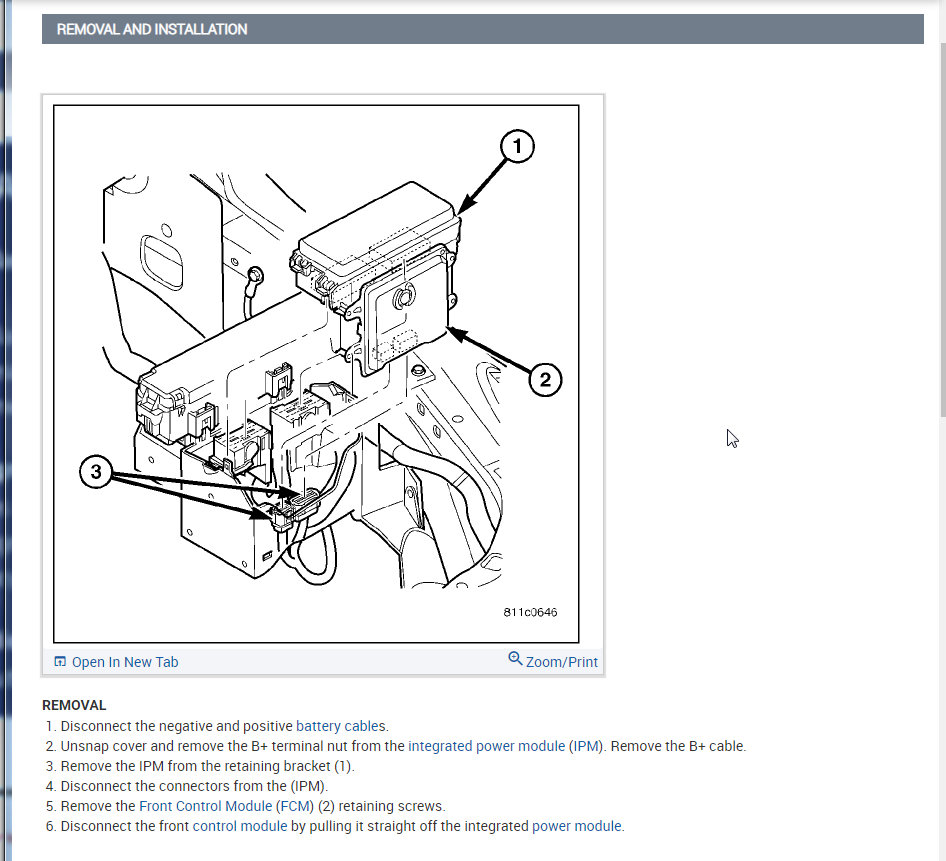The image size is (946, 861).
Task: Open the Zoom/Print link
Action: click(x=561, y=662)
